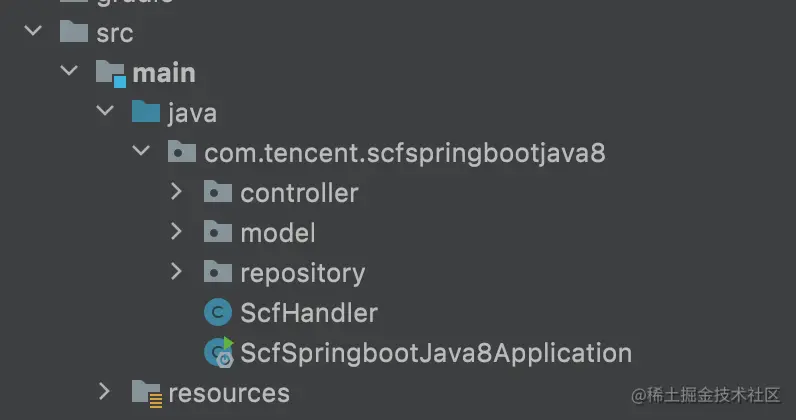The height and width of the screenshot is (420, 796).
Task: Collapse the com.tencent.scfspringbootjava8 package
Action: (x=141, y=152)
